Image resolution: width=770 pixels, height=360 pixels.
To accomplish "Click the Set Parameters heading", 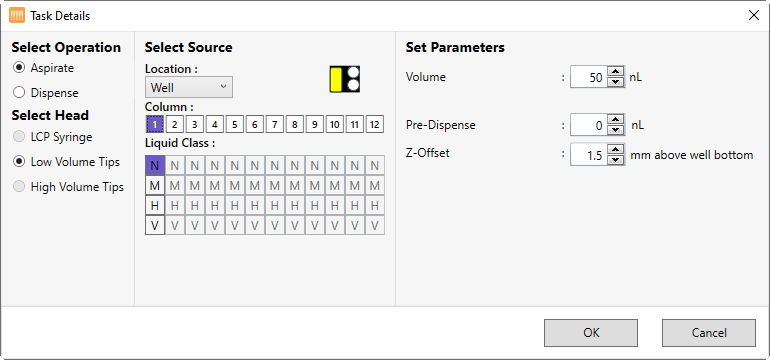I will [455, 48].
